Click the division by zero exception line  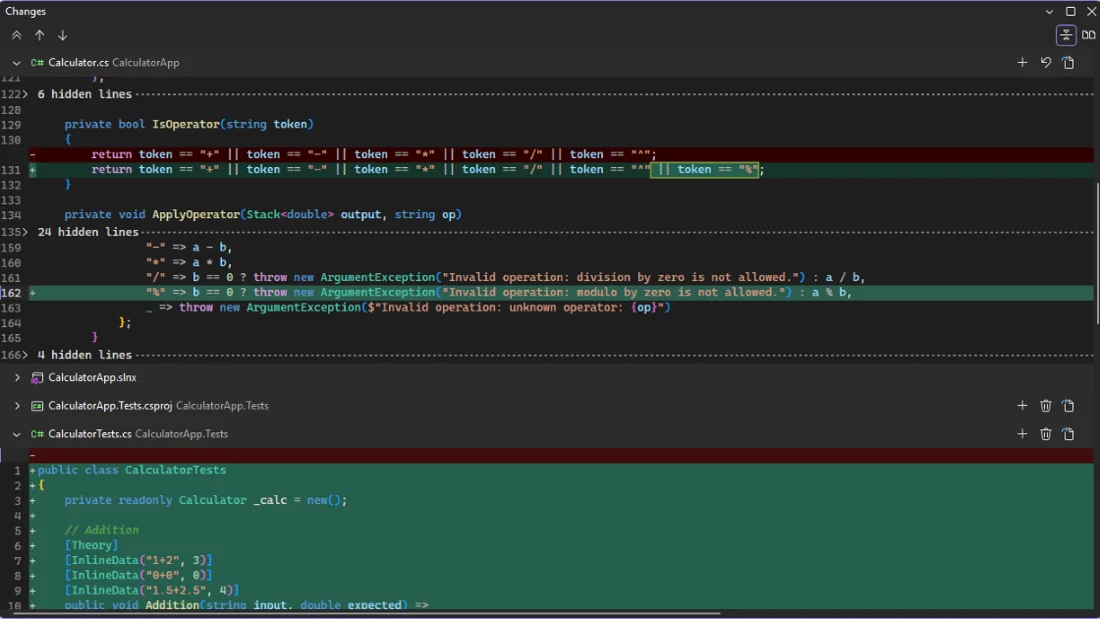pyautogui.click(x=505, y=277)
